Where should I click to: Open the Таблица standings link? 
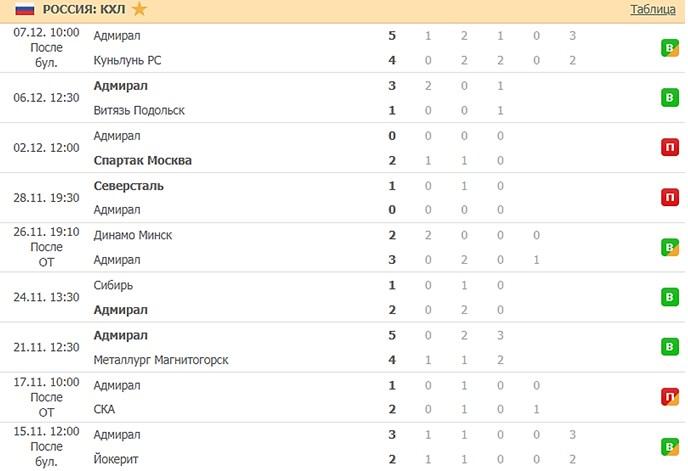click(x=652, y=10)
